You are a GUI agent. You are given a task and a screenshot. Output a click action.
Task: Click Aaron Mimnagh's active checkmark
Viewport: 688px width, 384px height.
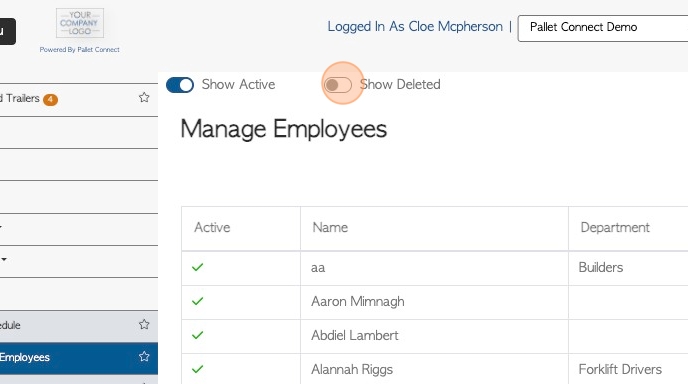click(197, 301)
